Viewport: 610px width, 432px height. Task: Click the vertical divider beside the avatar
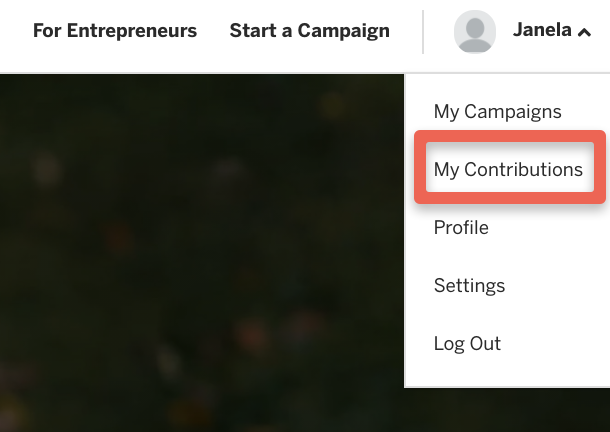423,32
